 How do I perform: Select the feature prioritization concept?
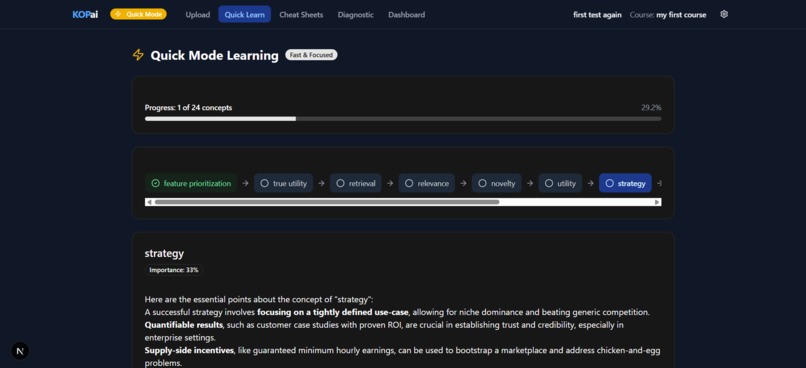(191, 183)
